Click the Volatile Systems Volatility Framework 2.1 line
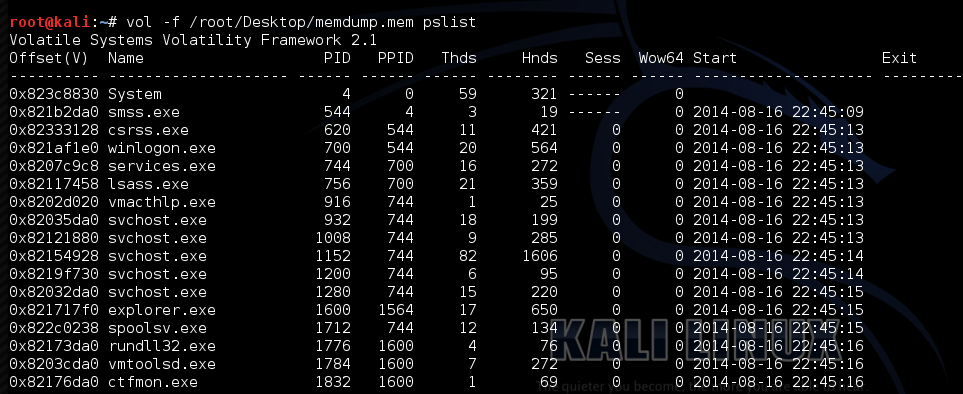963x394 pixels. click(193, 41)
